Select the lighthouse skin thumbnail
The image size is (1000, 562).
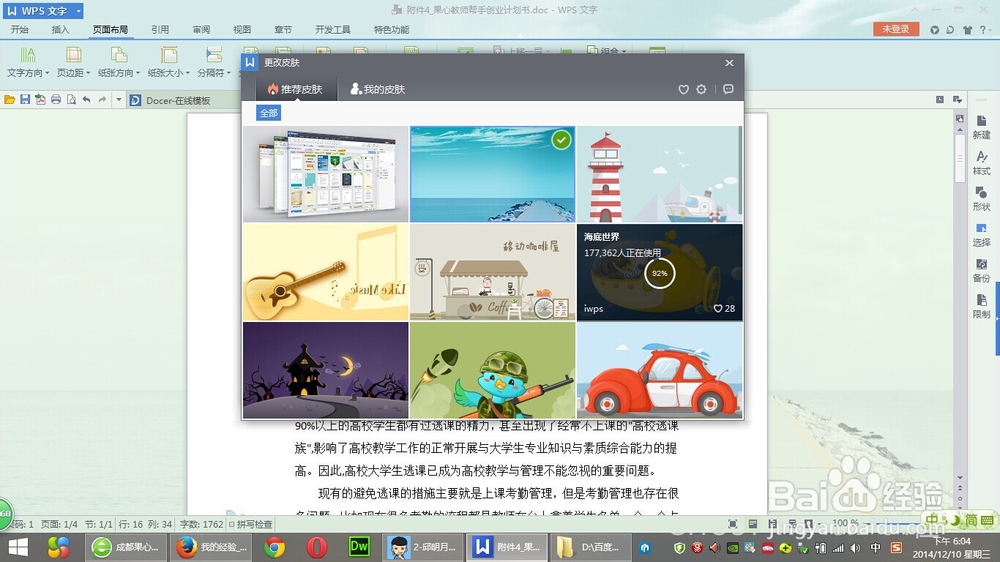pyautogui.click(x=659, y=174)
